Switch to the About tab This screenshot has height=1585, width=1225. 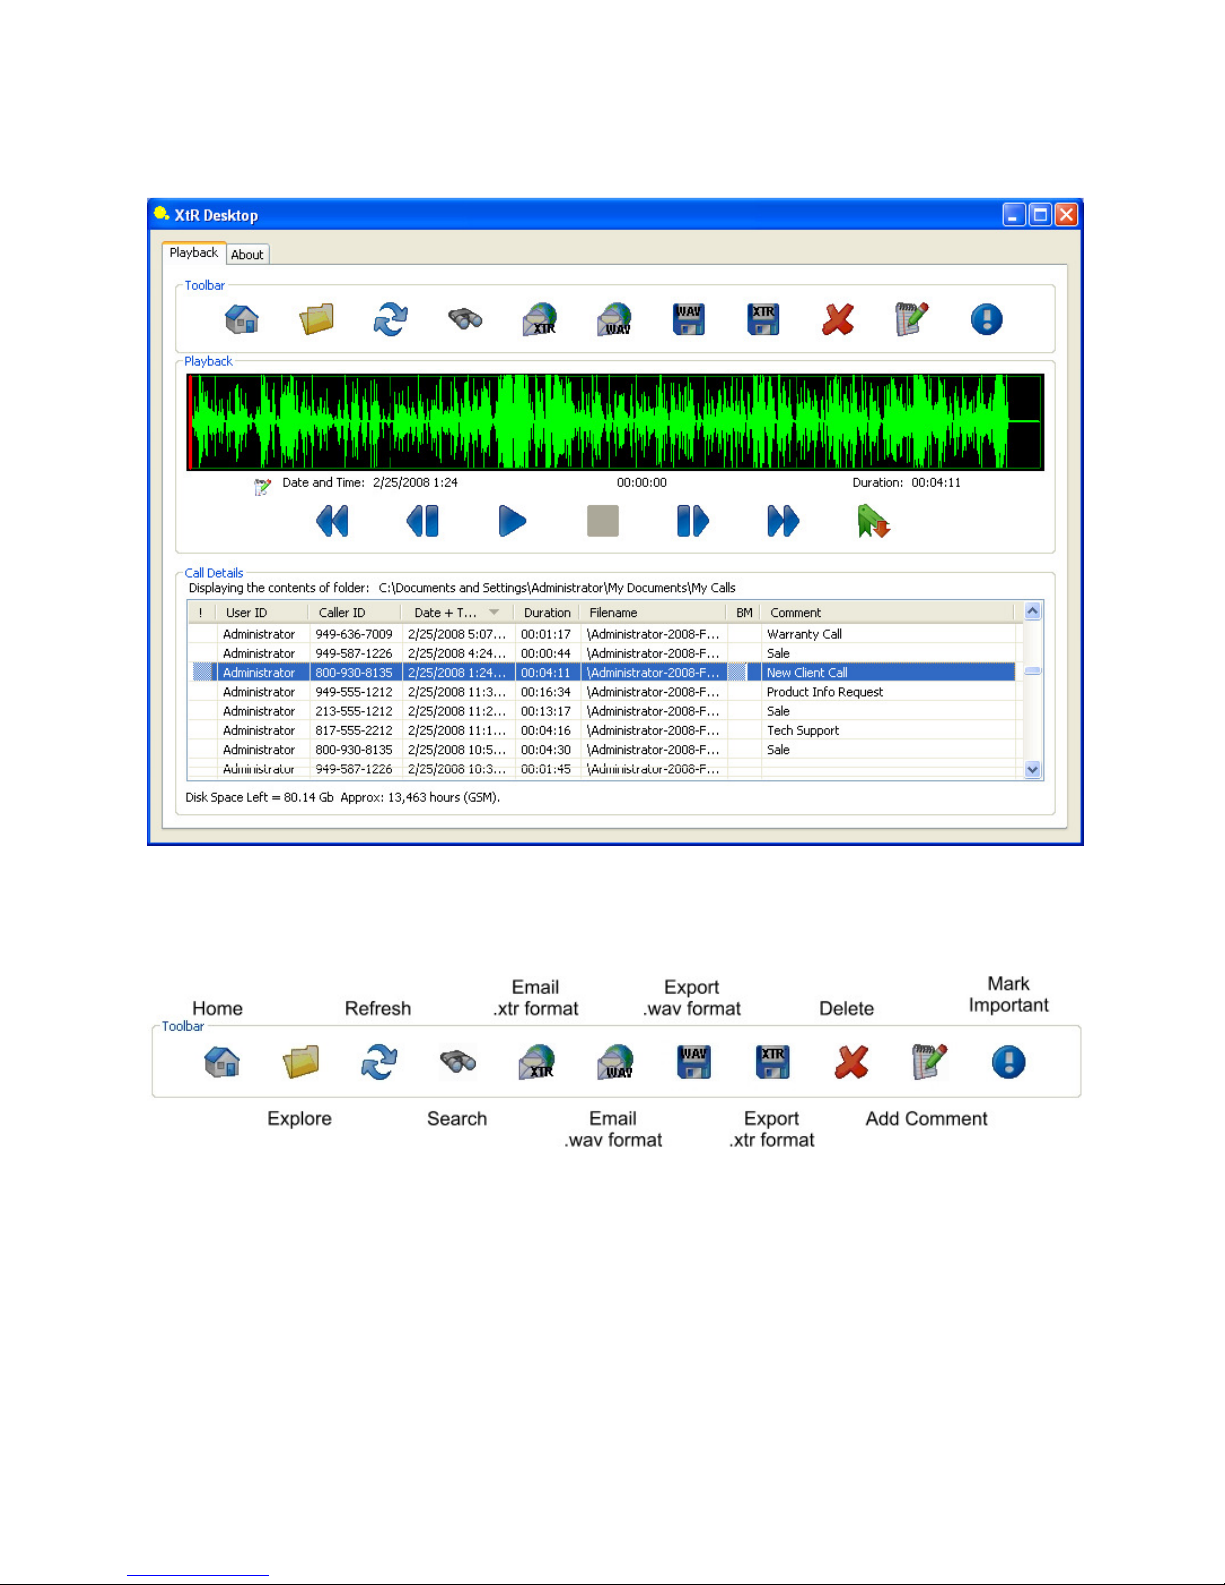(x=247, y=255)
